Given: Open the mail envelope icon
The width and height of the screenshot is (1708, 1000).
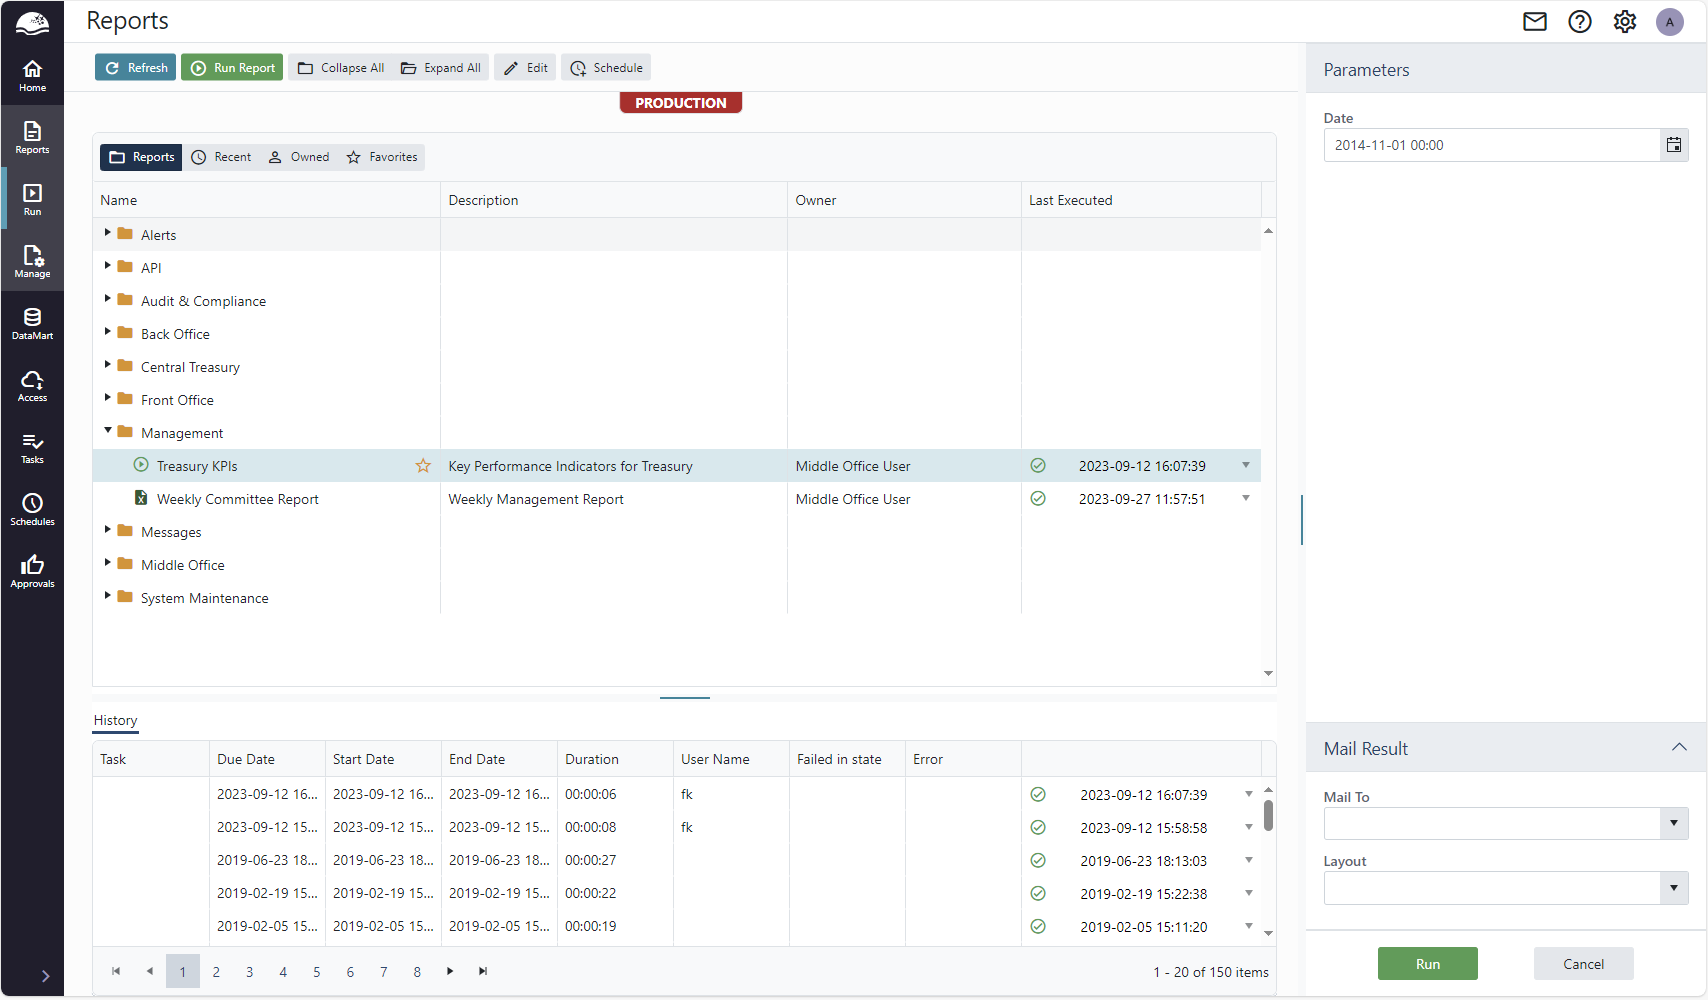Looking at the screenshot, I should (1535, 21).
